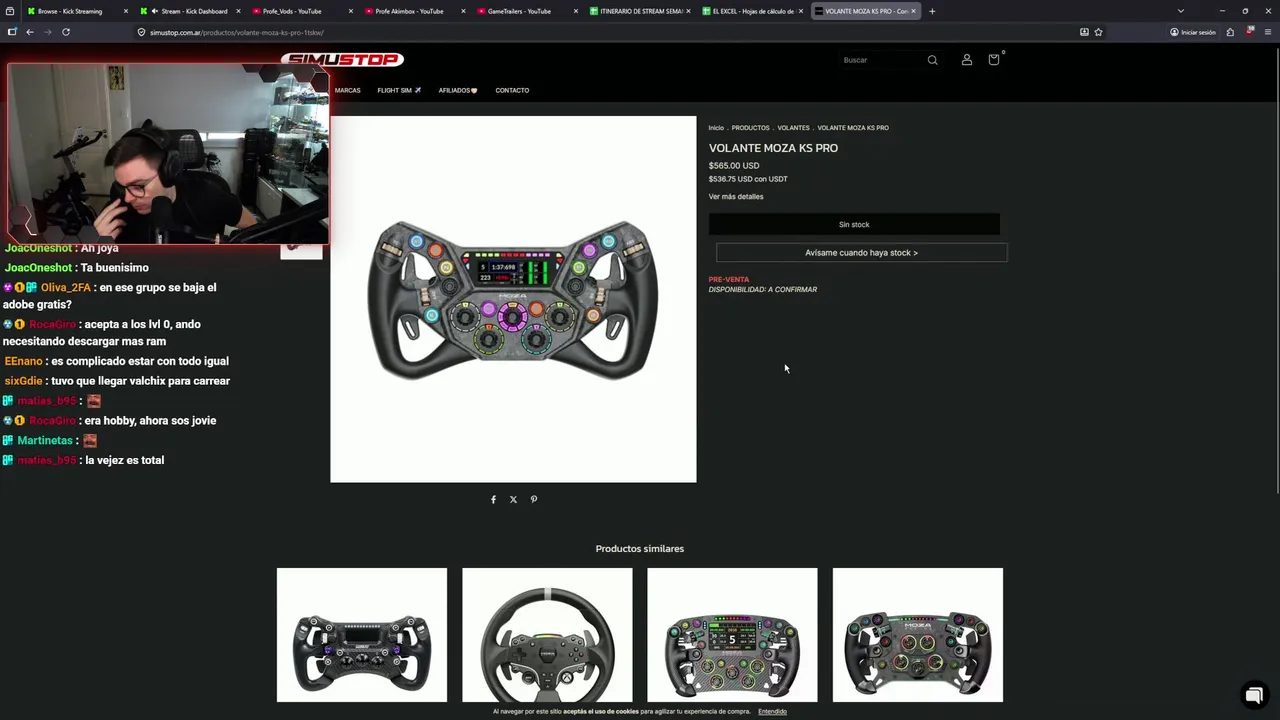Screen dimensions: 1280x720
Task: Click Entendido on cookie notice
Action: (x=772, y=712)
